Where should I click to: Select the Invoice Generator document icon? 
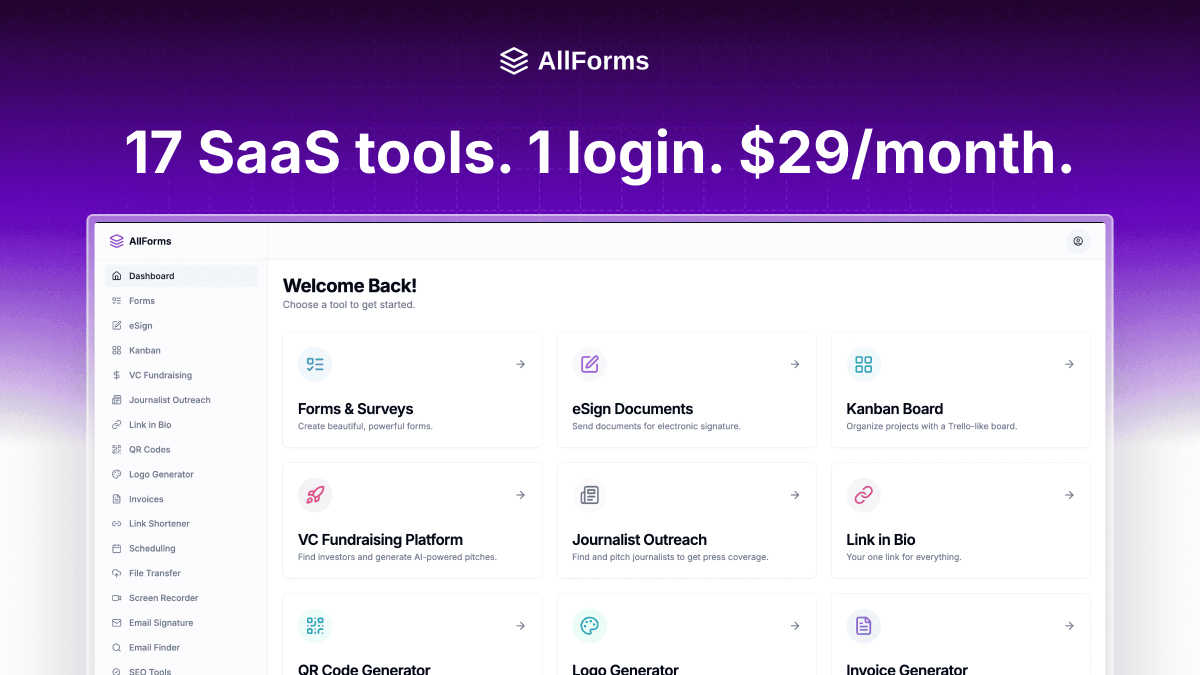(x=863, y=626)
